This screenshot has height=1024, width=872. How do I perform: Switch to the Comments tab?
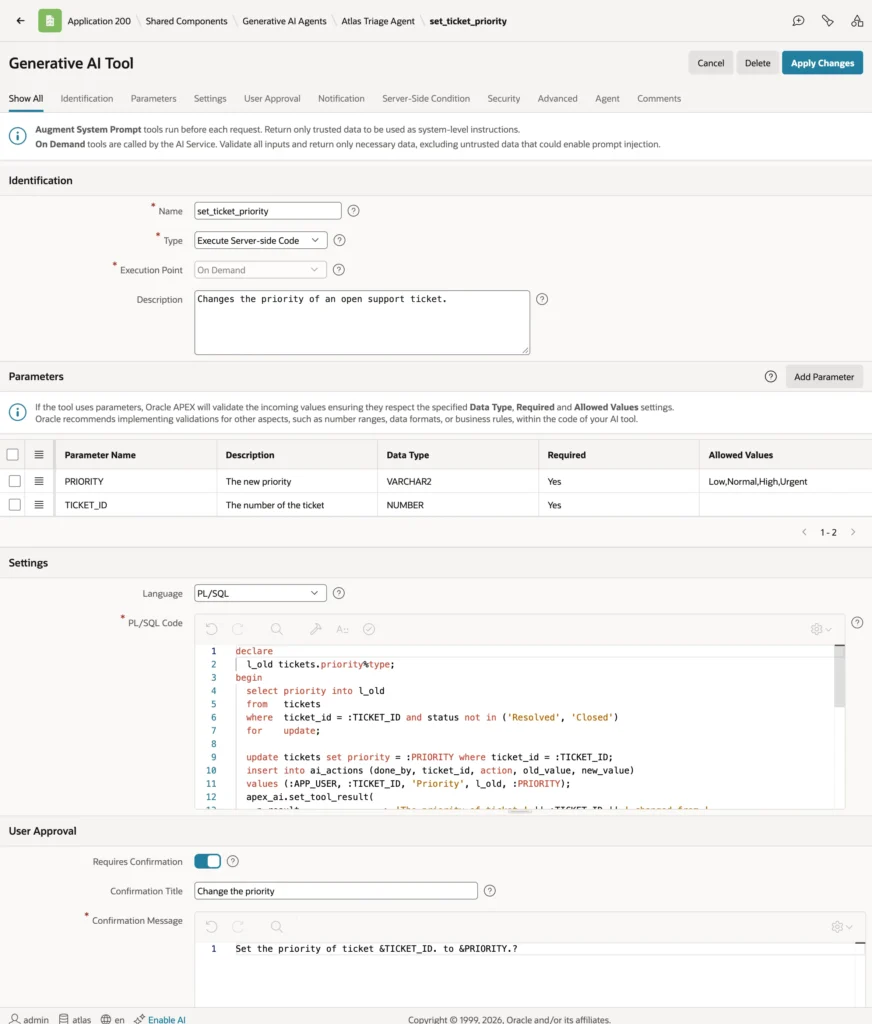pyautogui.click(x=659, y=99)
